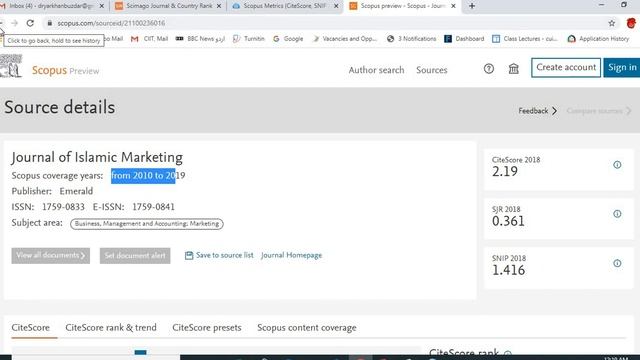Open the Google bookmark
This screenshot has width=640, height=360.
pyautogui.click(x=288, y=39)
